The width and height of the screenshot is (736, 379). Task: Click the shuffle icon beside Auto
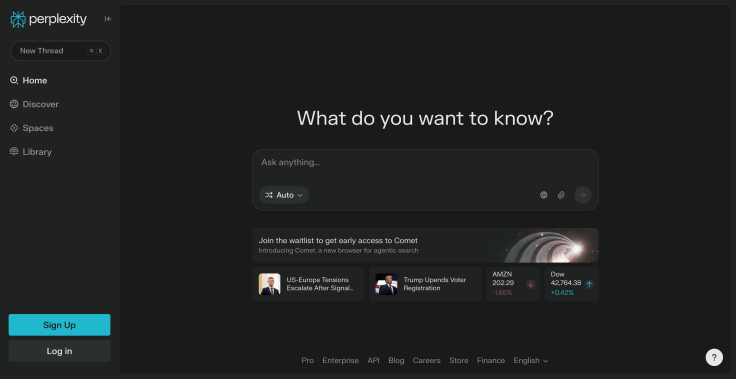click(269, 195)
